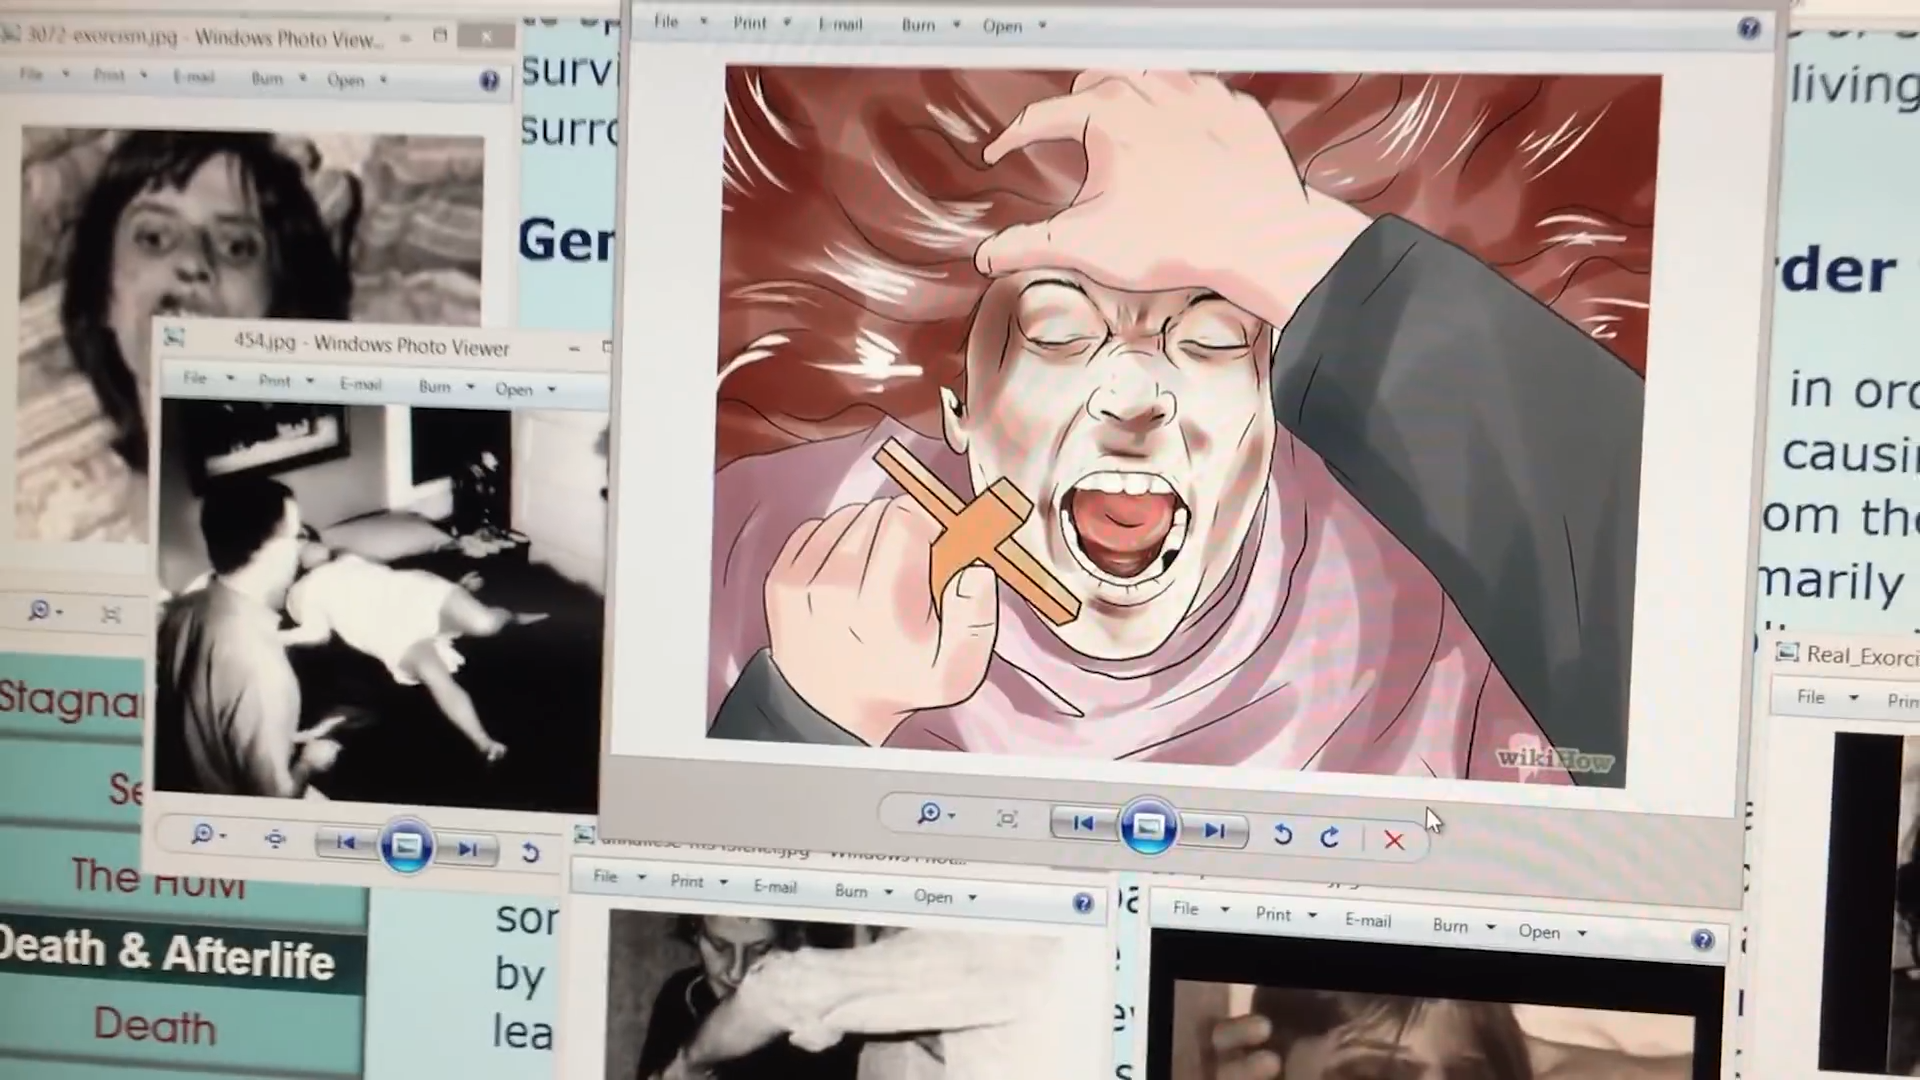The height and width of the screenshot is (1080, 1920).
Task: Open File menu in the 454.jpg viewer
Action: click(208, 378)
